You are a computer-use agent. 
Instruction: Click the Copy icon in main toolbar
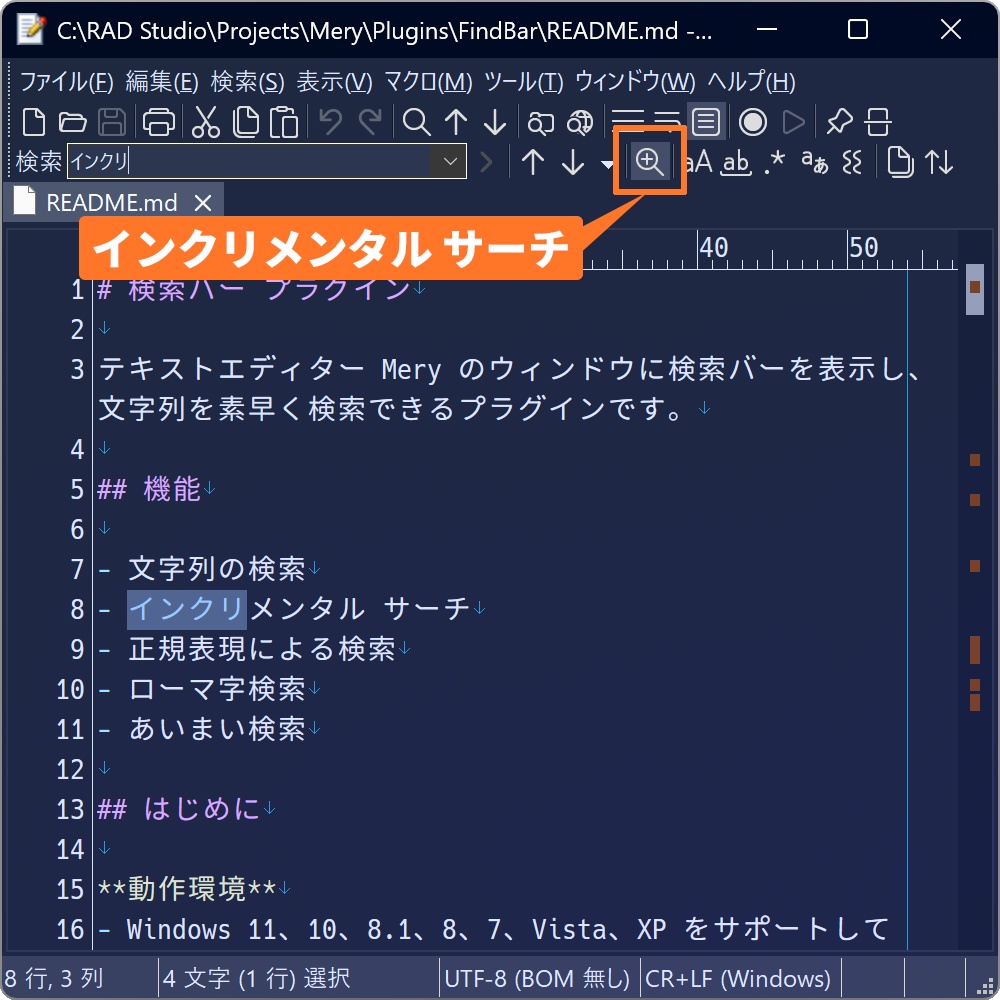(x=246, y=122)
